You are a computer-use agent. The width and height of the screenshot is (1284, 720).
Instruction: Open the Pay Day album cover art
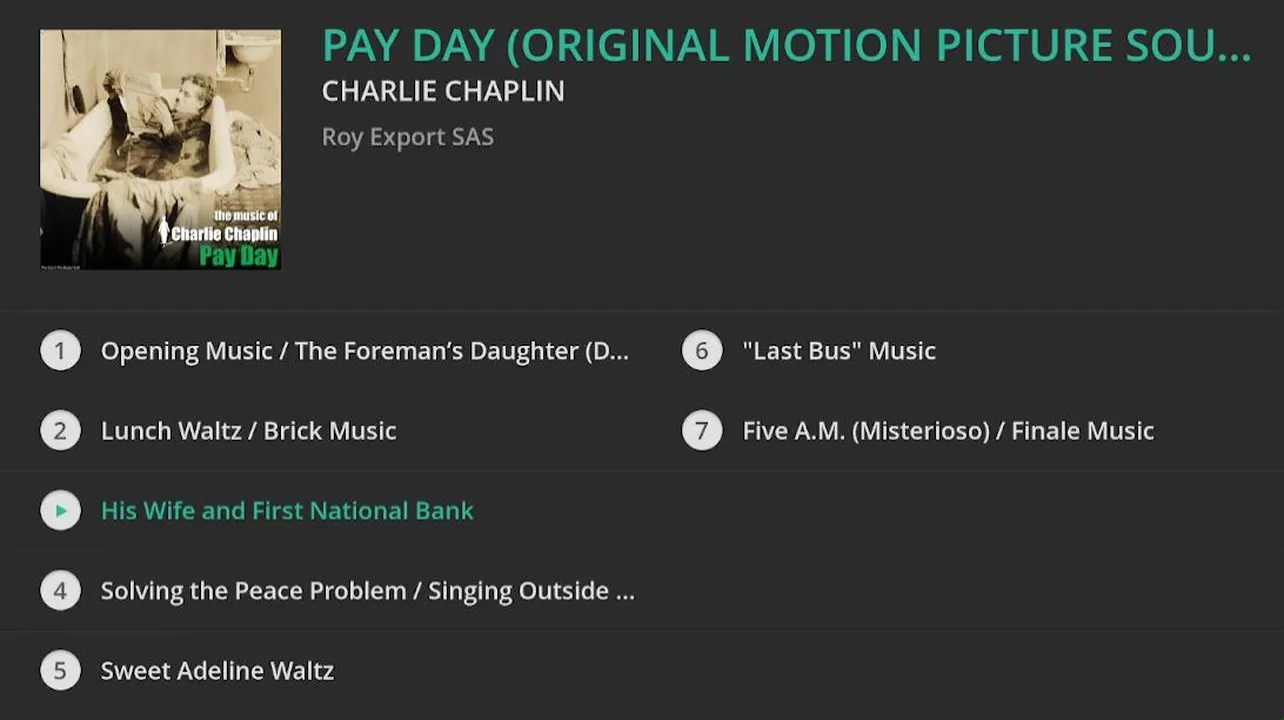click(160, 150)
